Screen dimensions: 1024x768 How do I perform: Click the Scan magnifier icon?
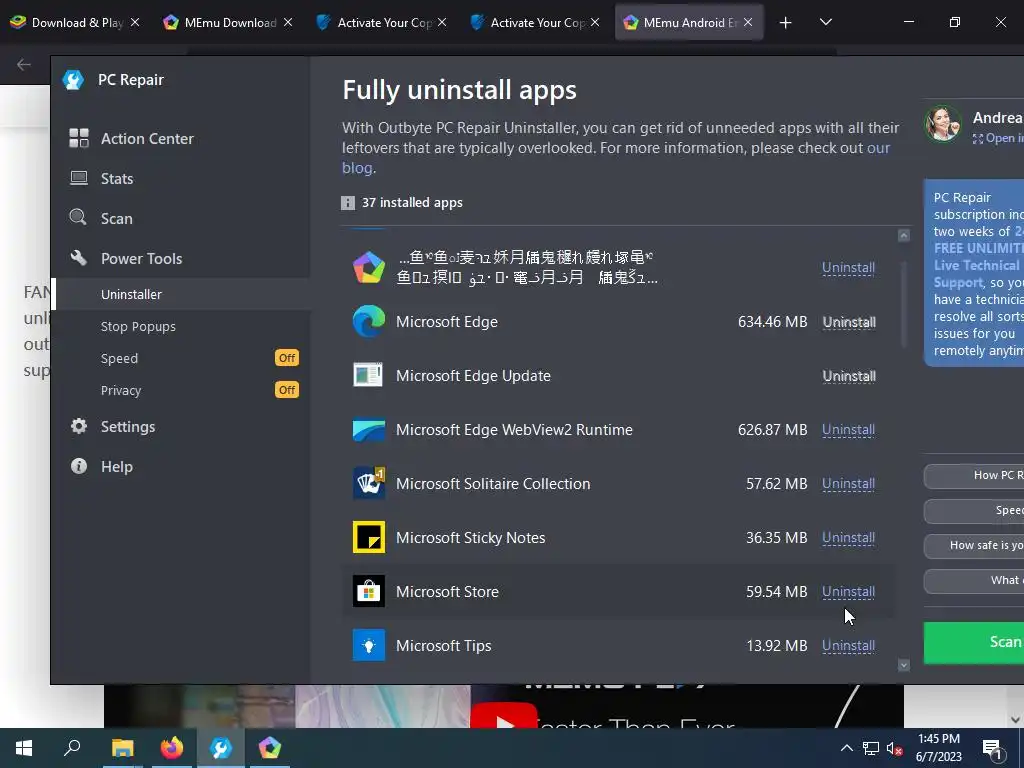tap(78, 217)
